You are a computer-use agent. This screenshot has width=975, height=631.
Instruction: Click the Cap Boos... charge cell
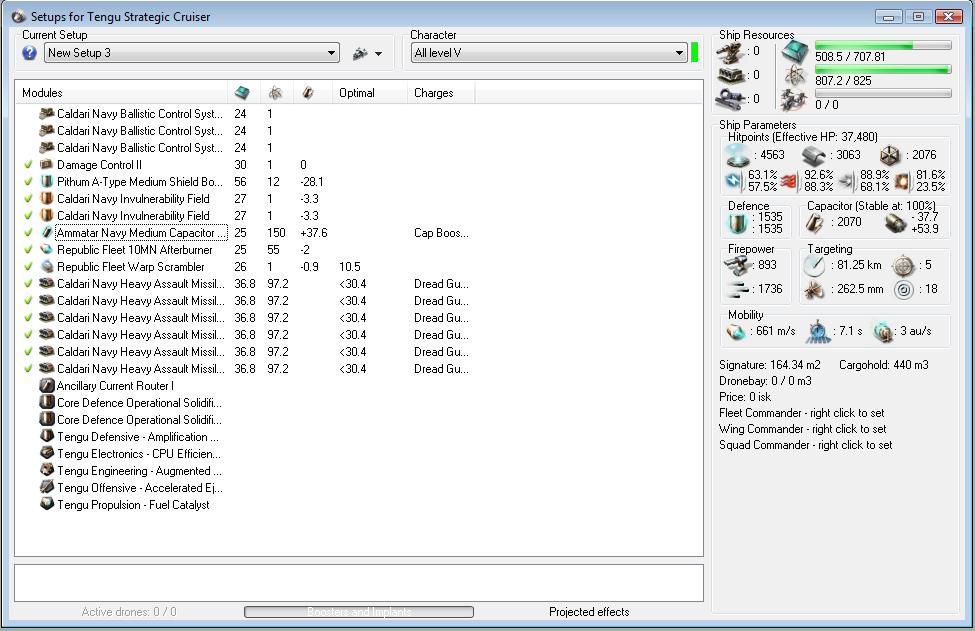click(441, 233)
